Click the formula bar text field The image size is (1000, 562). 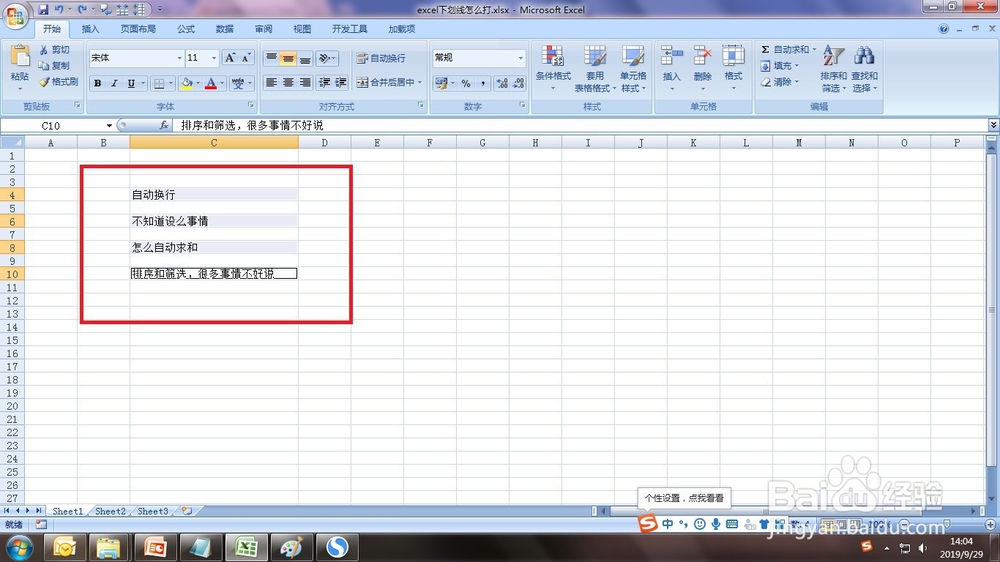point(580,126)
